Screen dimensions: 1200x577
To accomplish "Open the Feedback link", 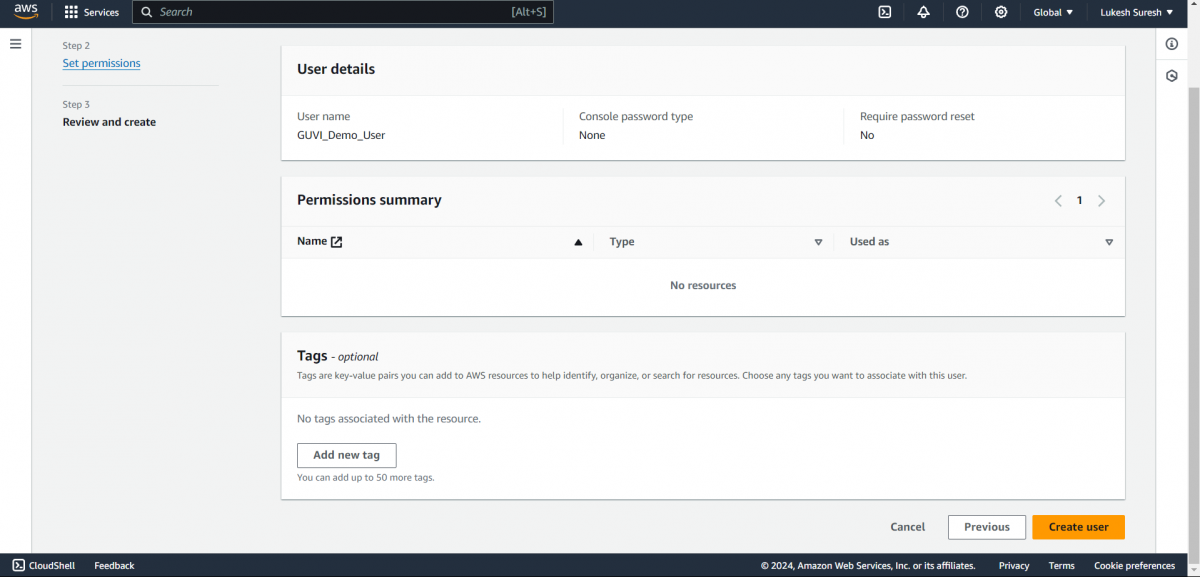I will point(113,565).
